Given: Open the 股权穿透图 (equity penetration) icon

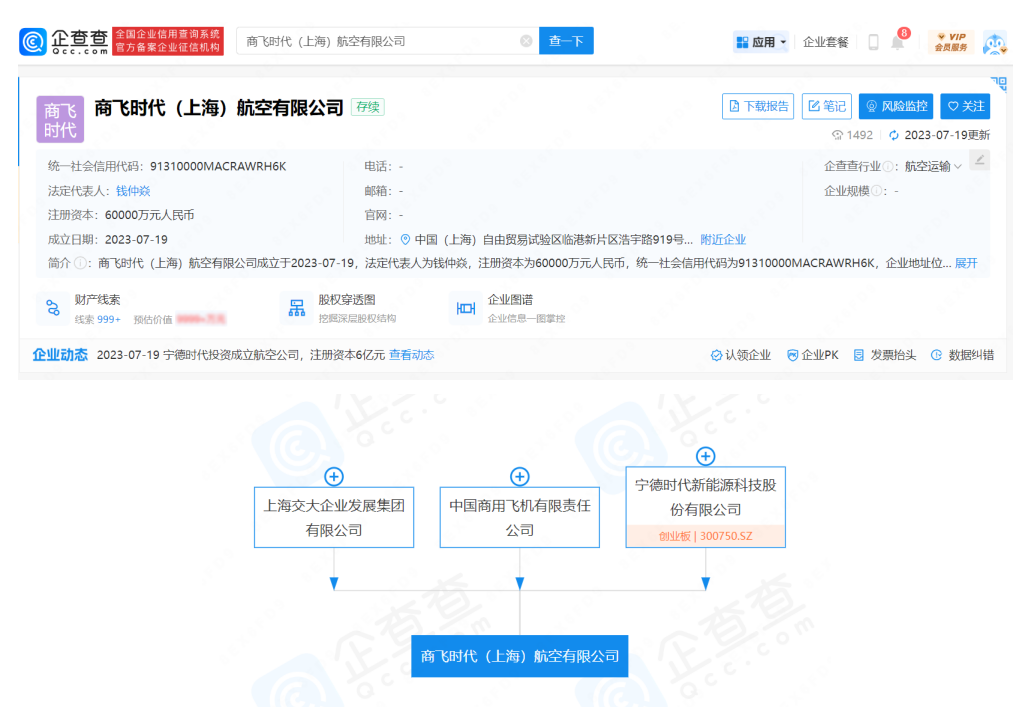Looking at the screenshot, I should click(x=296, y=310).
